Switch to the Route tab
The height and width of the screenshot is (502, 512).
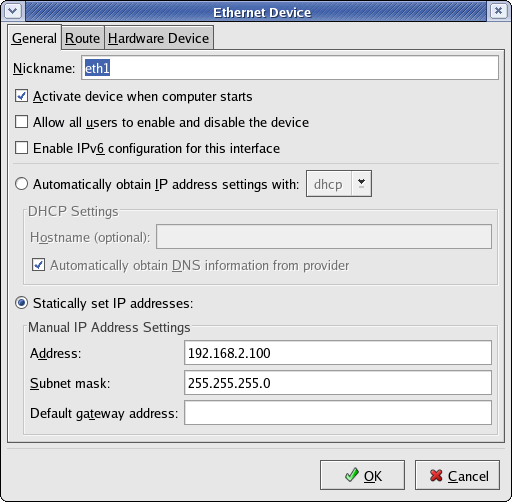(82, 38)
